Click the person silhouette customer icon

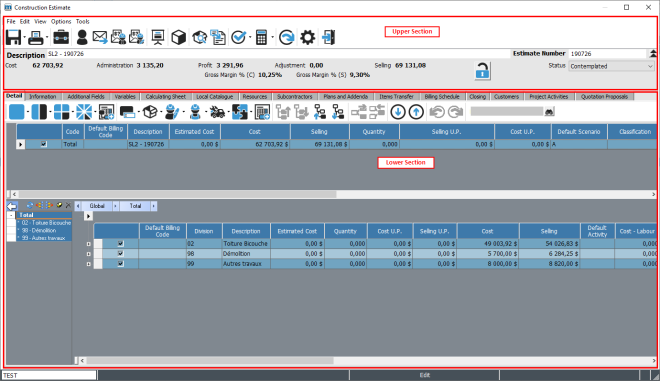82,37
